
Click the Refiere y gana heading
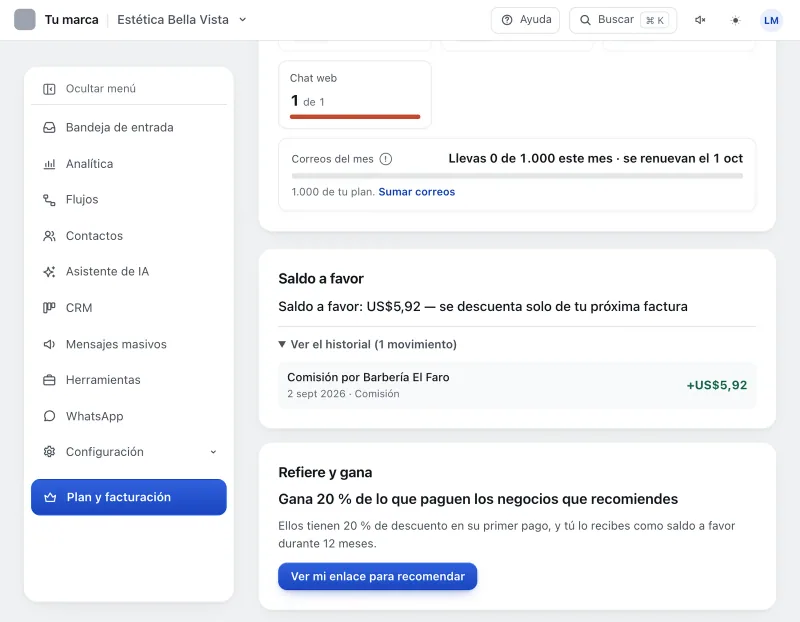(x=325, y=472)
